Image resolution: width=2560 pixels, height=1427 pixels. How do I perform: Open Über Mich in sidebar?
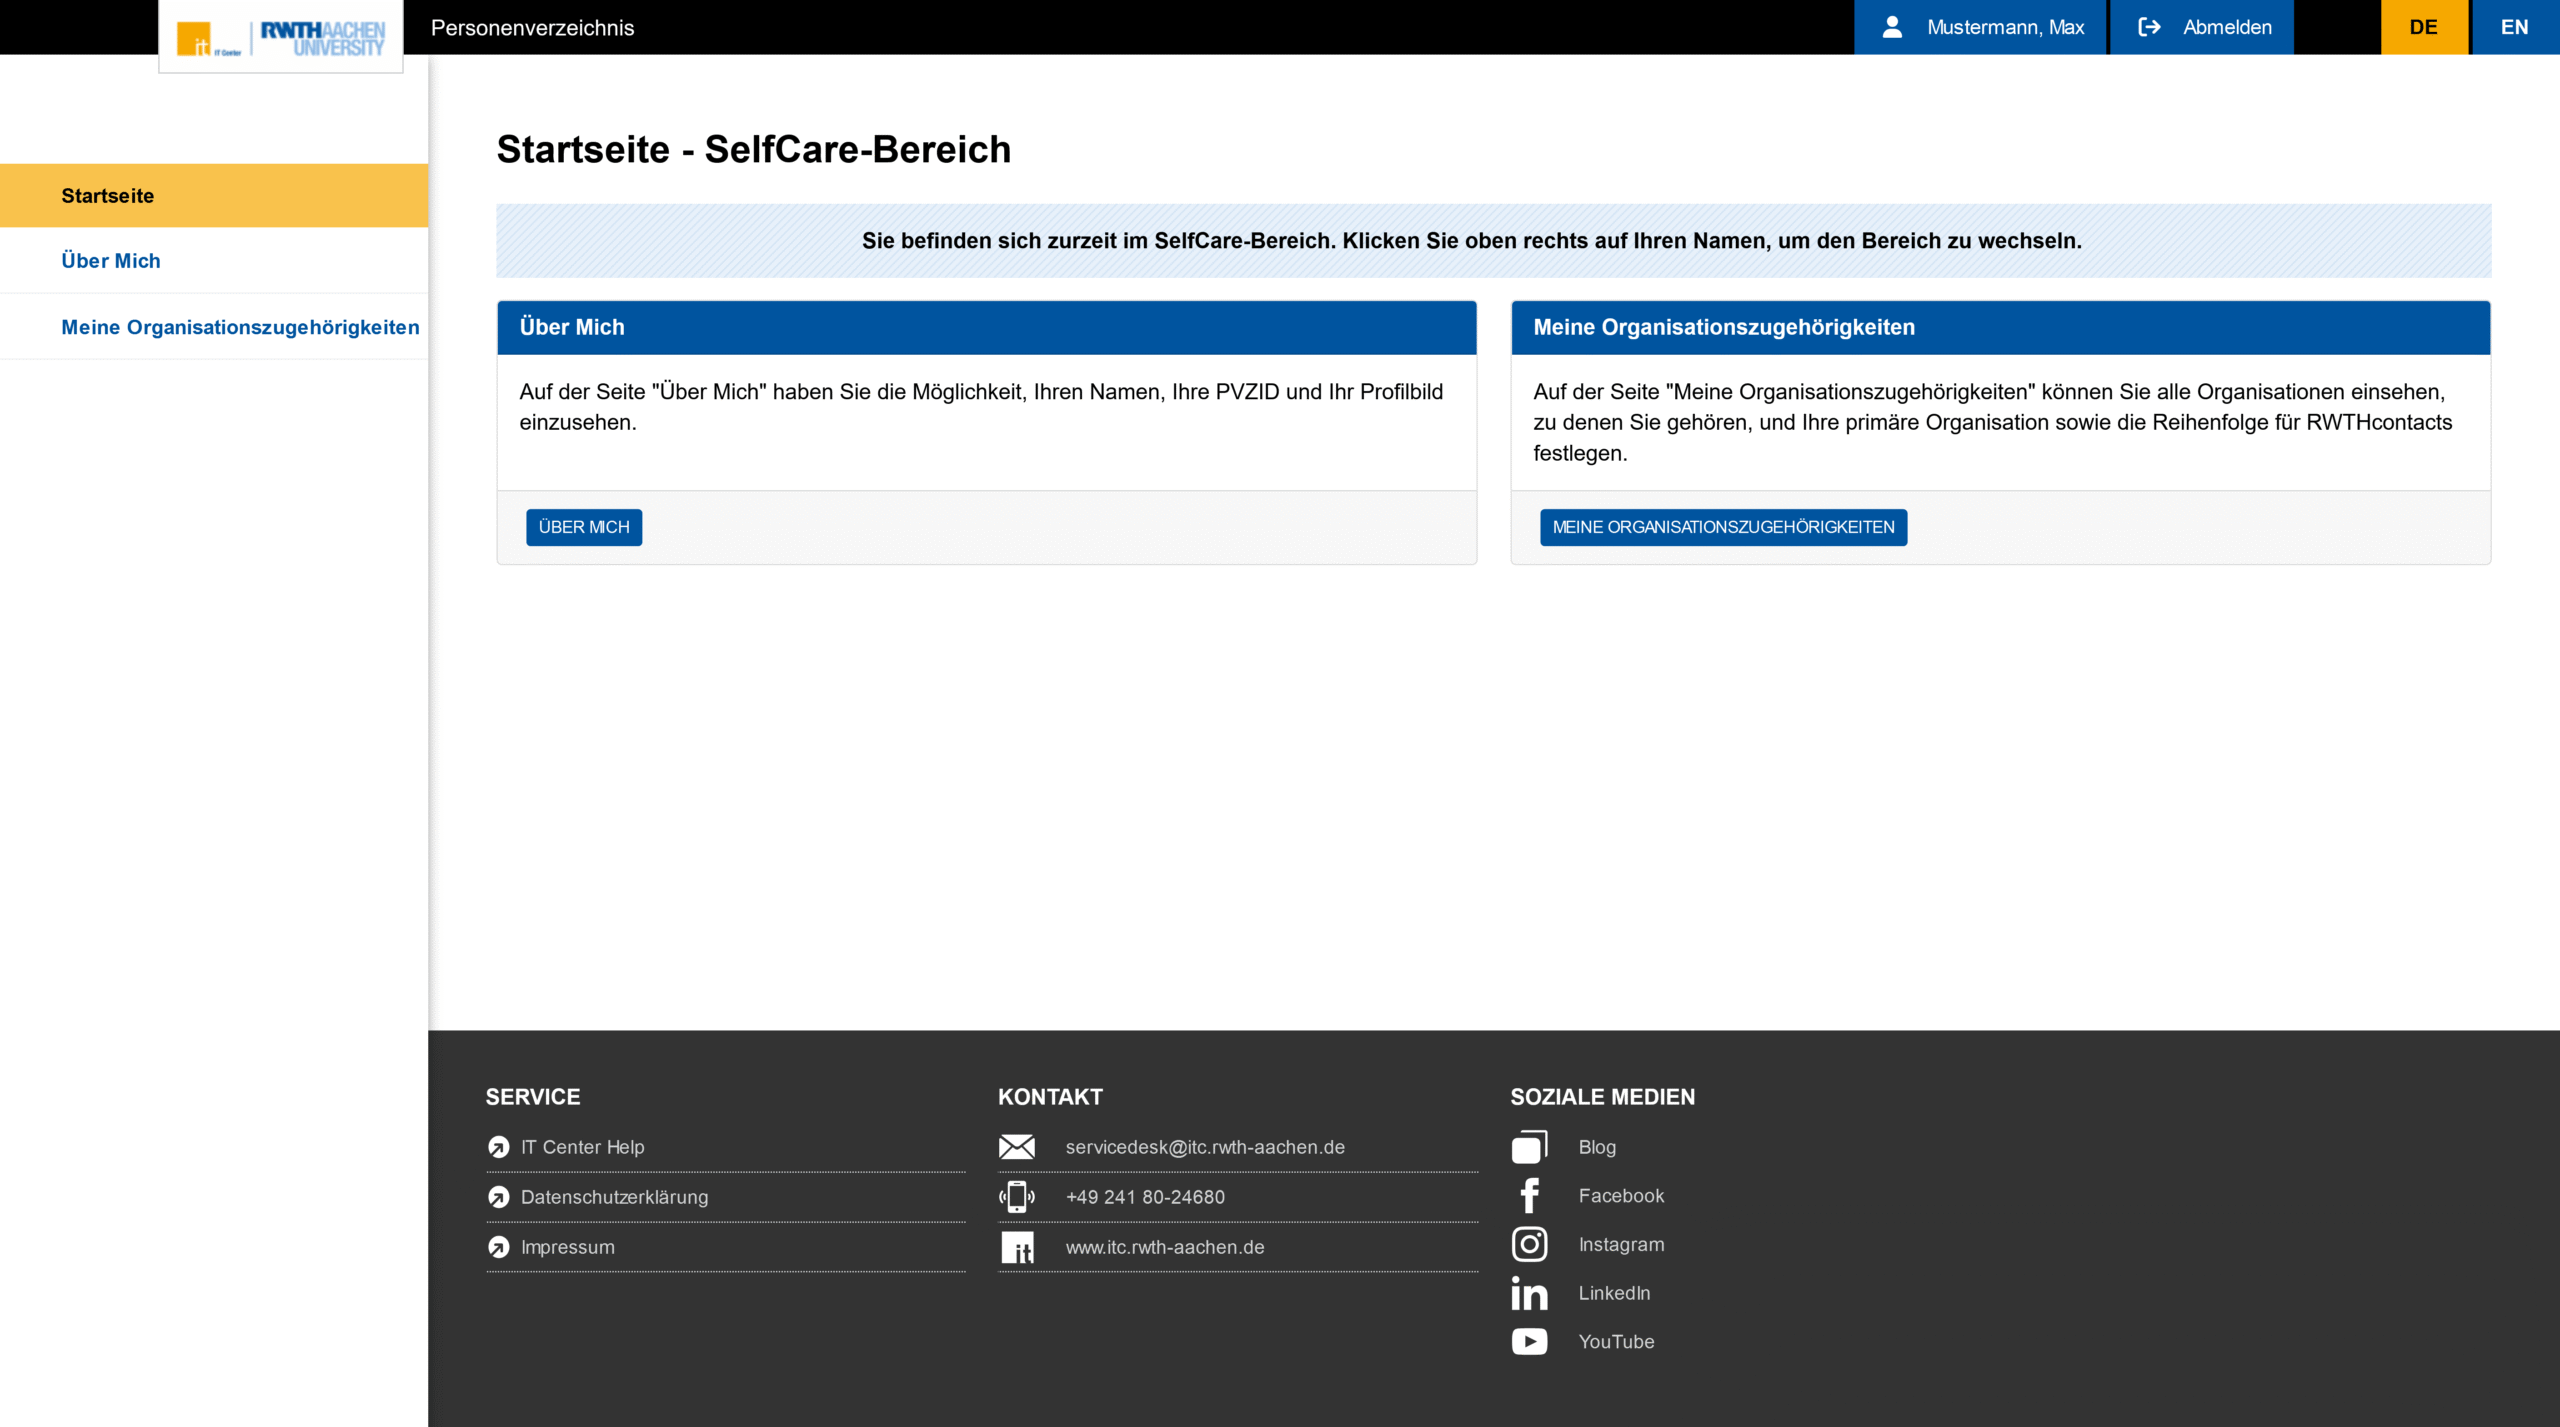click(x=111, y=261)
